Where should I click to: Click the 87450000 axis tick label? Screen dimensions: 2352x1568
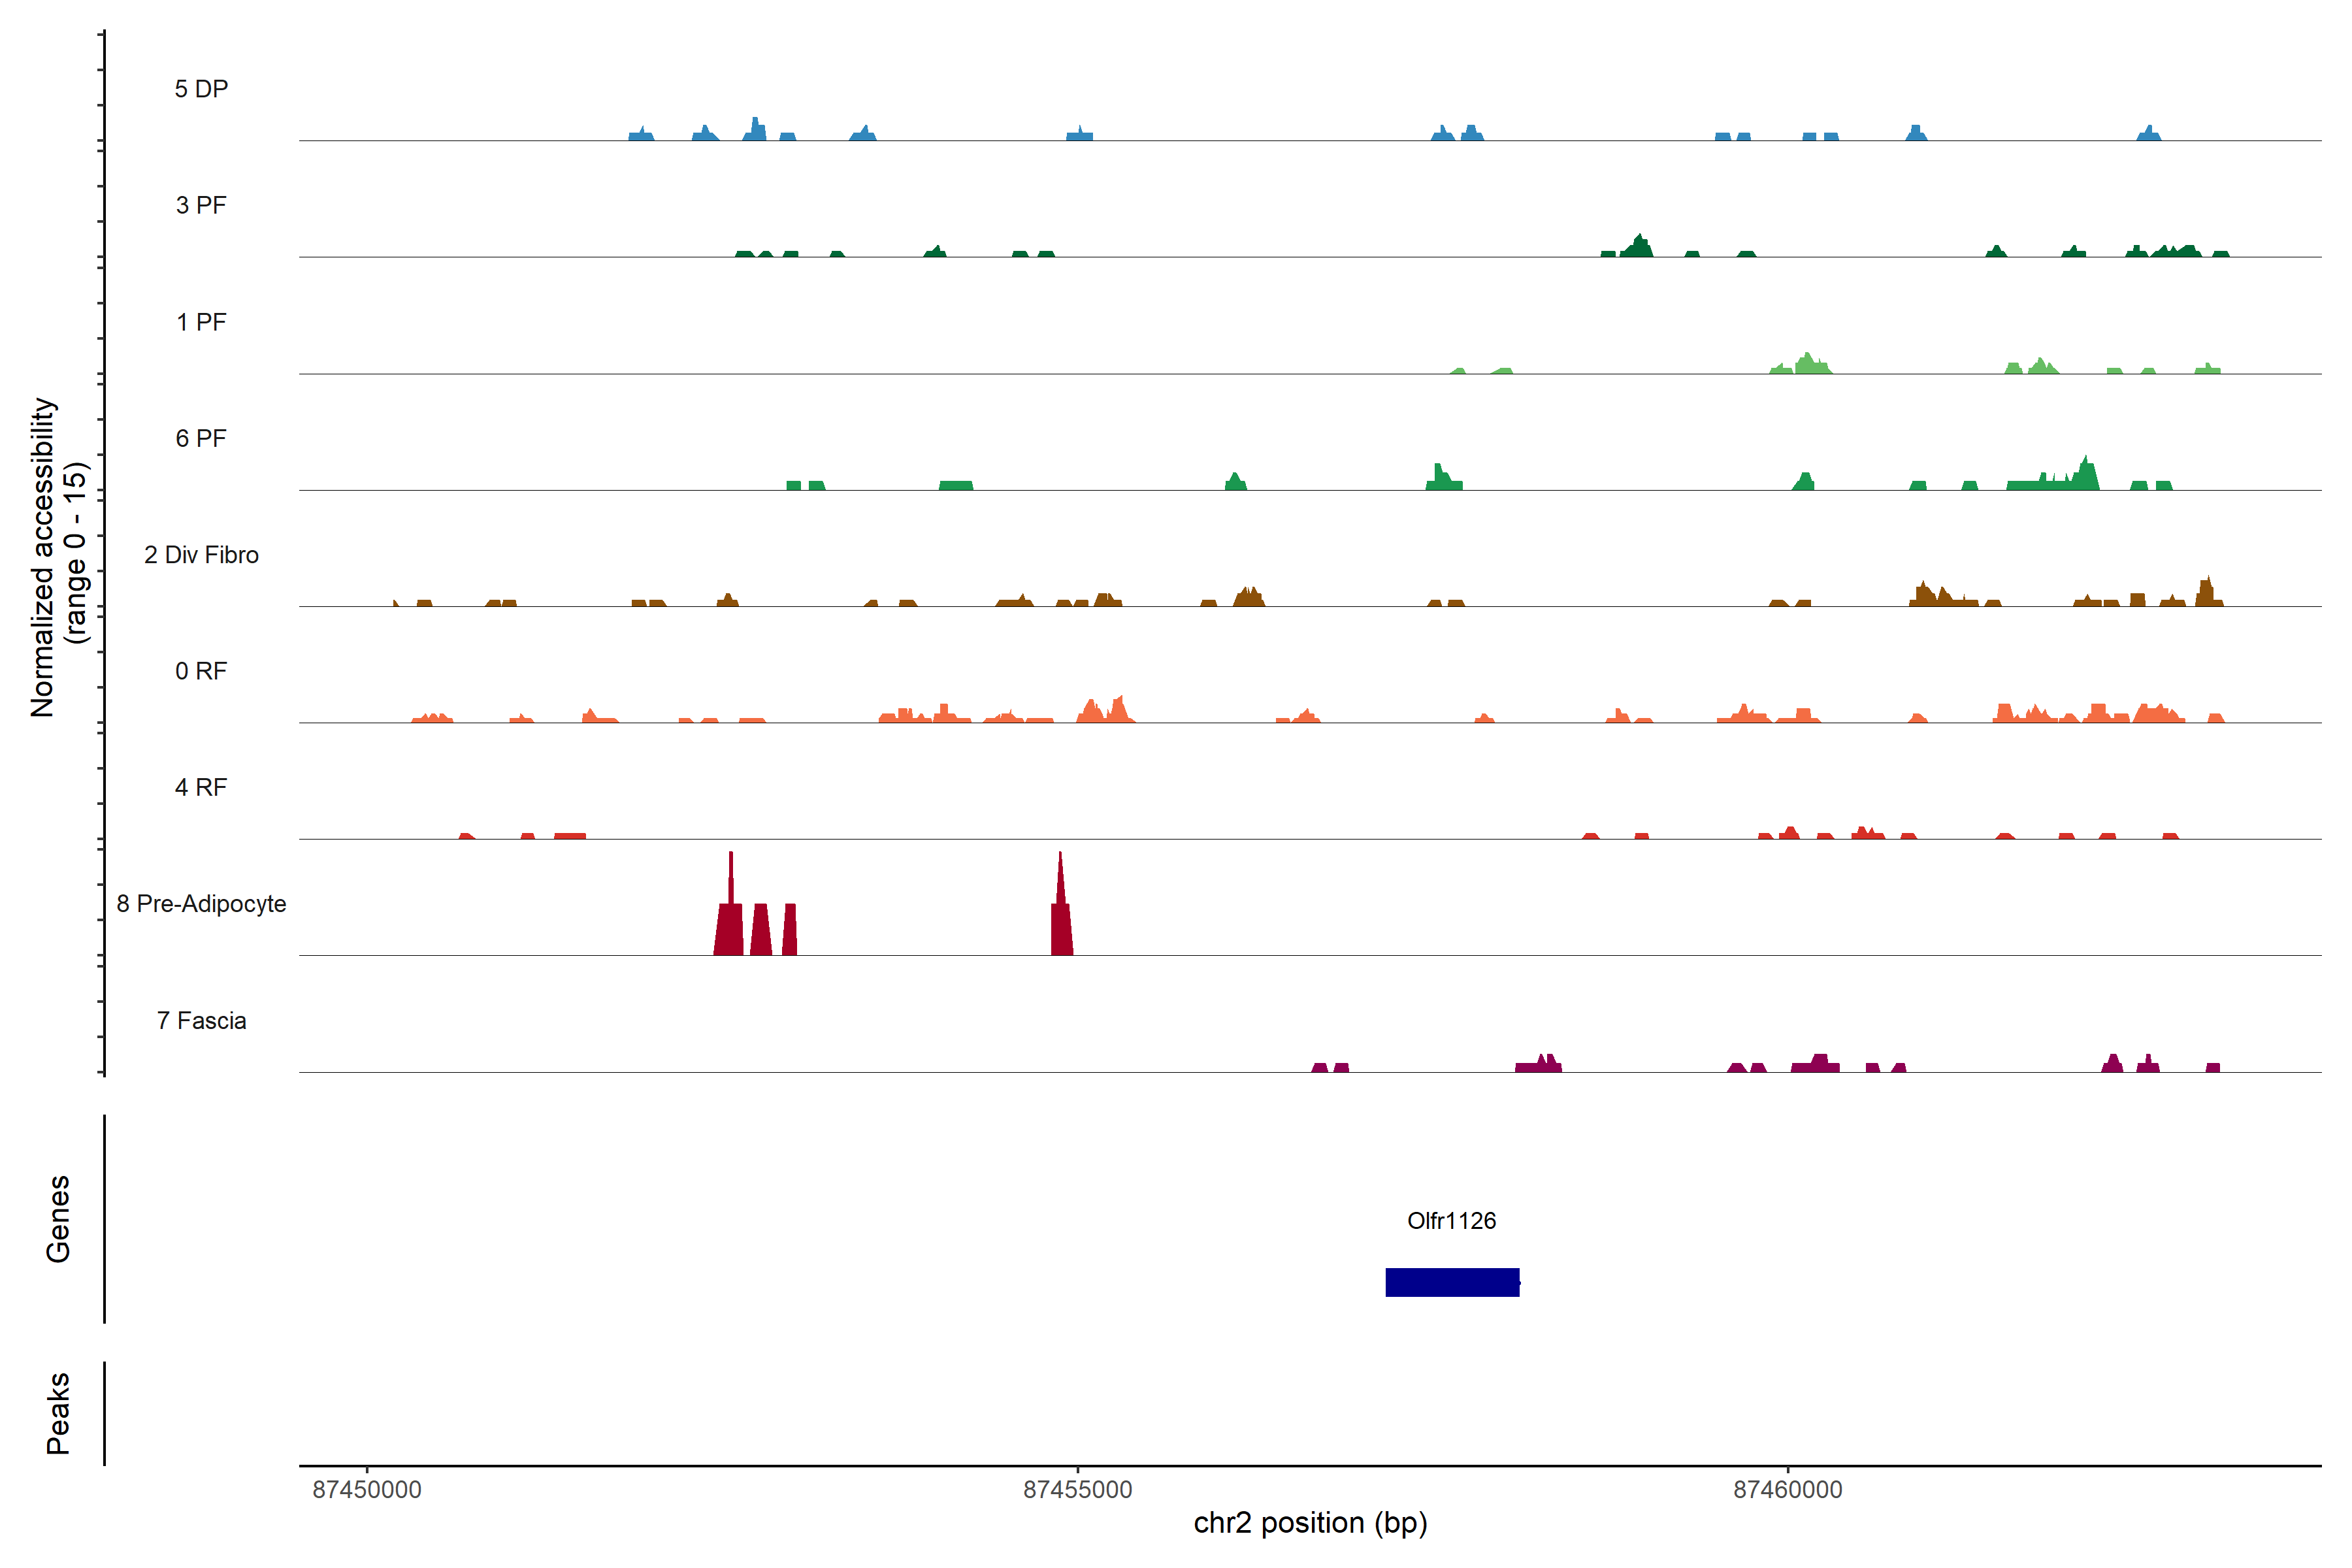pyautogui.click(x=367, y=1490)
